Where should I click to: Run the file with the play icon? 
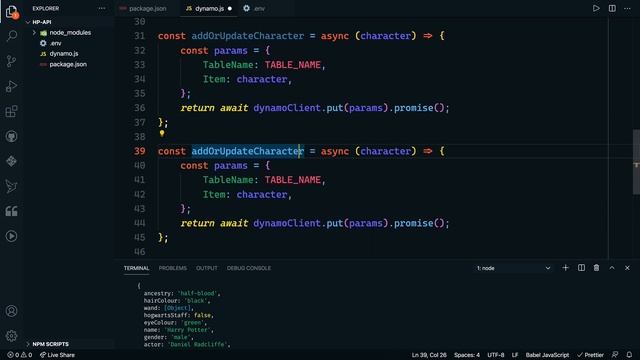coord(596,8)
